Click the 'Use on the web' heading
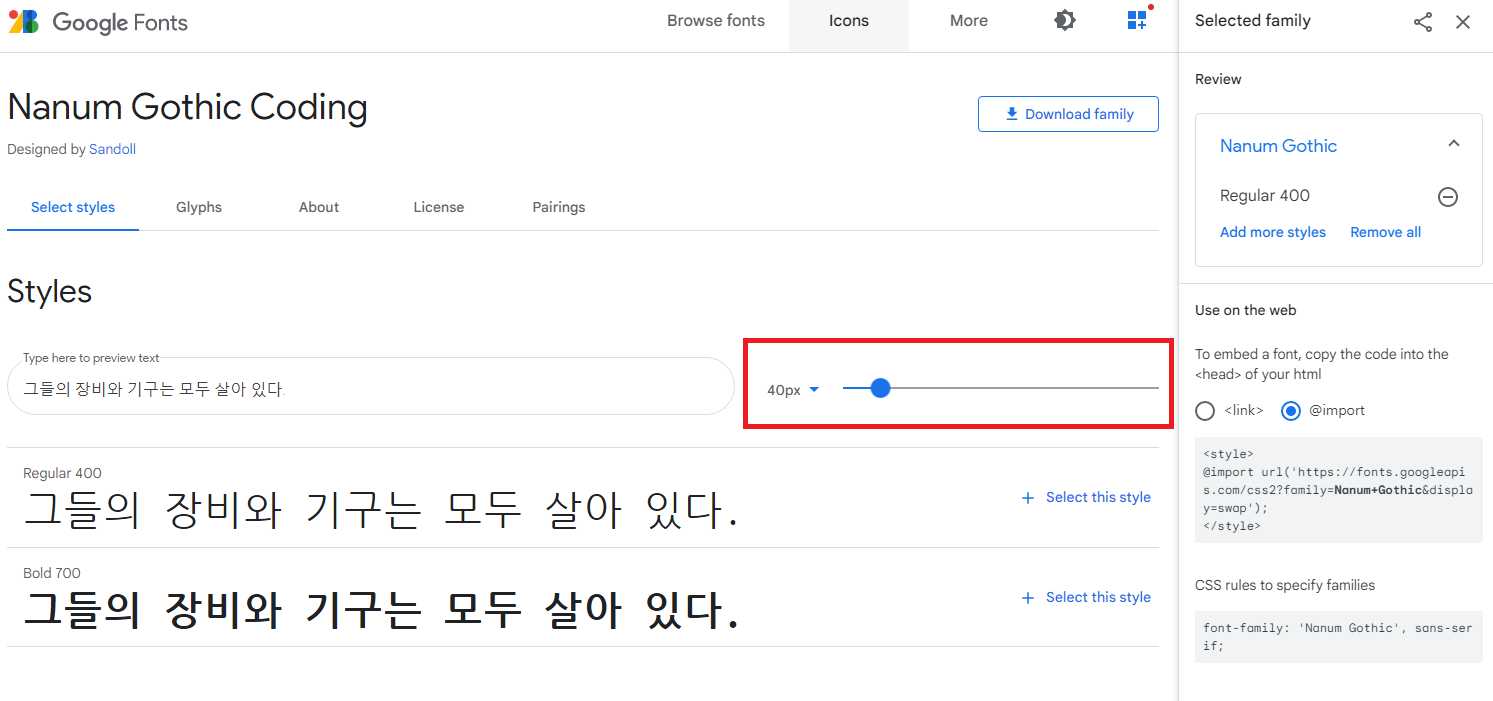Viewport: 1493px width, 701px height. pyautogui.click(x=1245, y=310)
